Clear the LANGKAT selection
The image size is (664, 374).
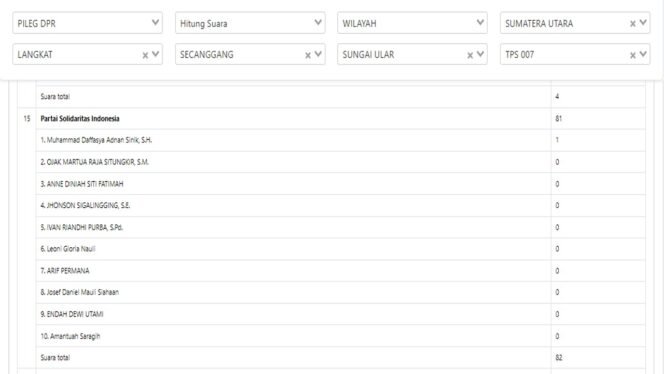click(145, 55)
